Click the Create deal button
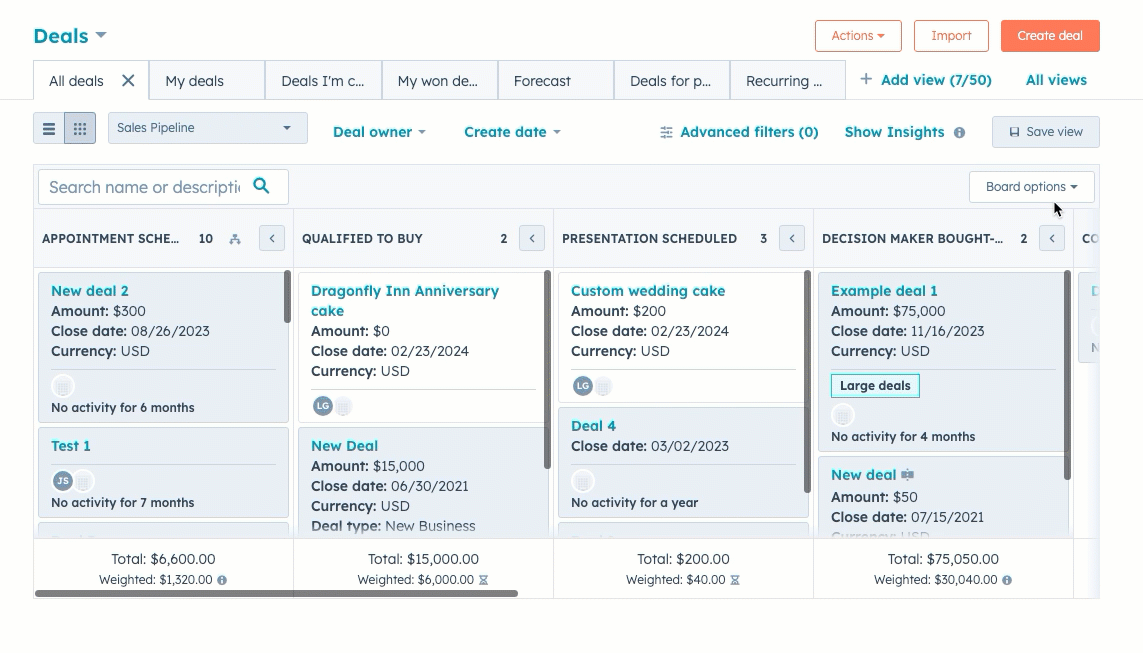 (x=1049, y=36)
